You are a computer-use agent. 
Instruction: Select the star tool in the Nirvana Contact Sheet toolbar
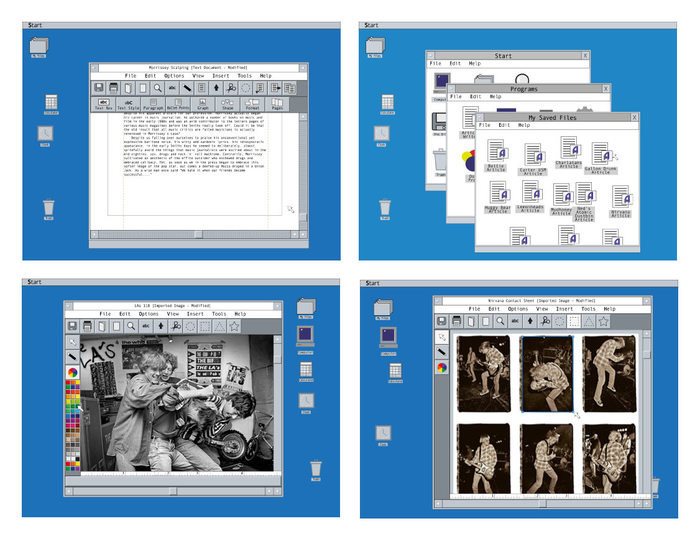(604, 321)
